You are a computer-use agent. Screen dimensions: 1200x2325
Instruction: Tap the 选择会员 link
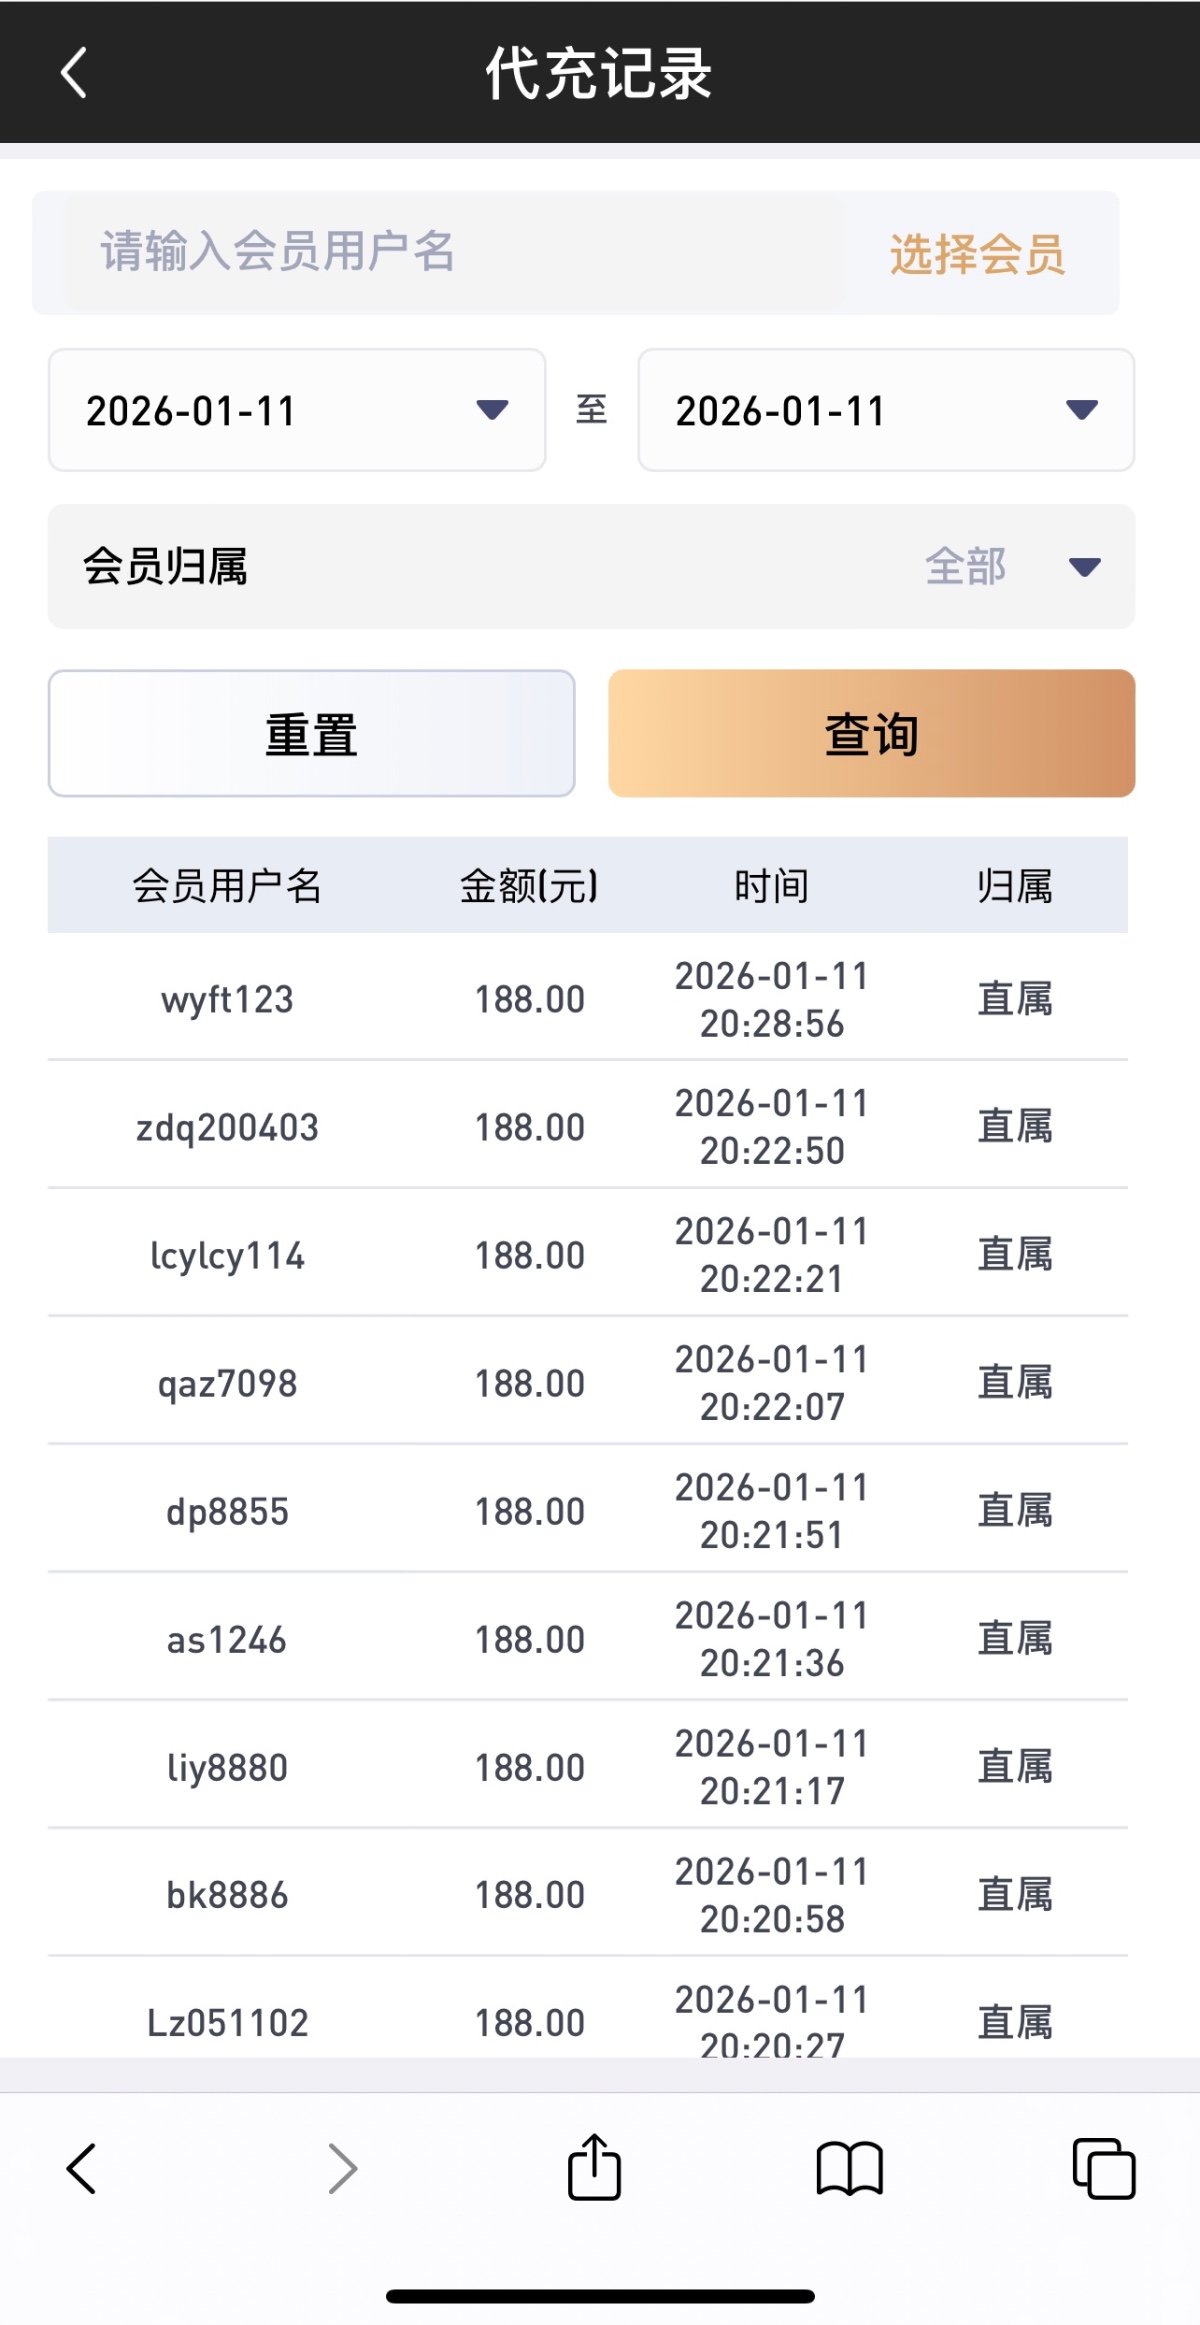point(977,254)
